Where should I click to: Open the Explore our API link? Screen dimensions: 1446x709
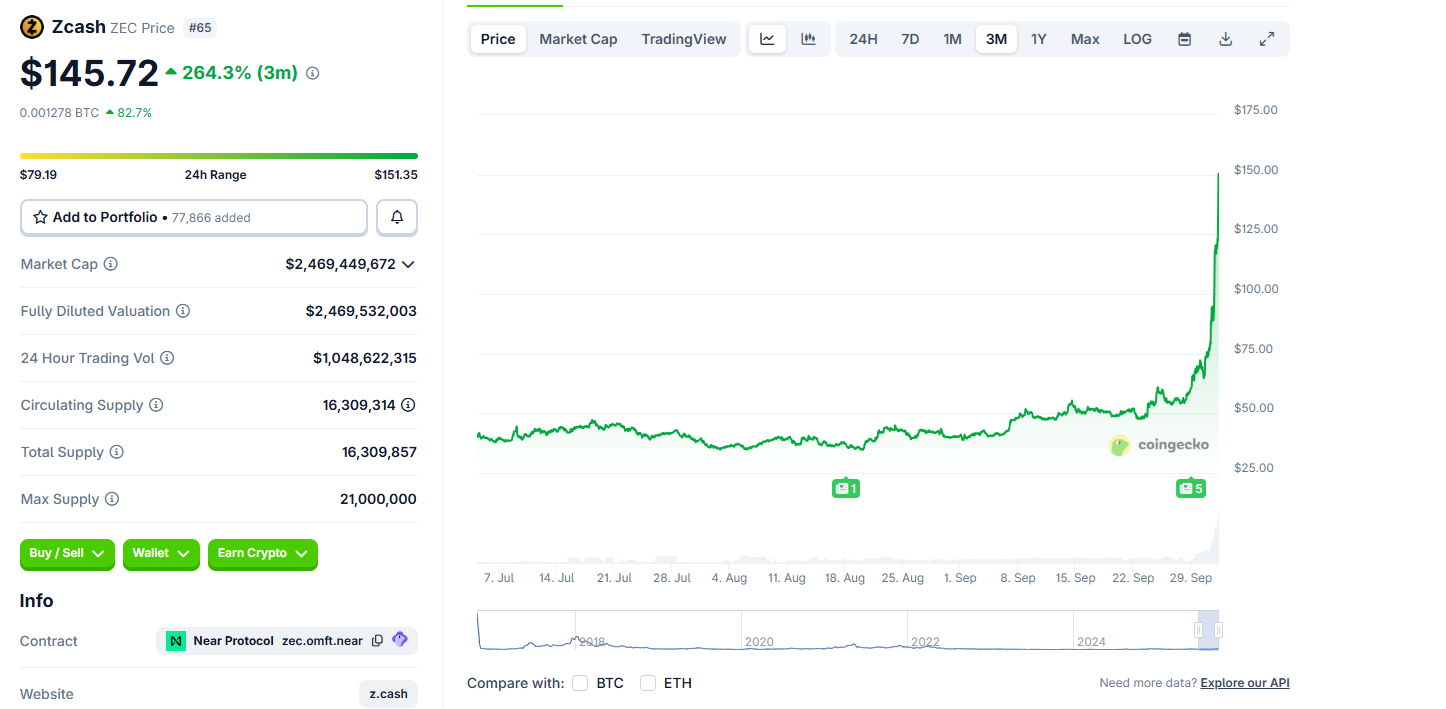tap(1244, 683)
